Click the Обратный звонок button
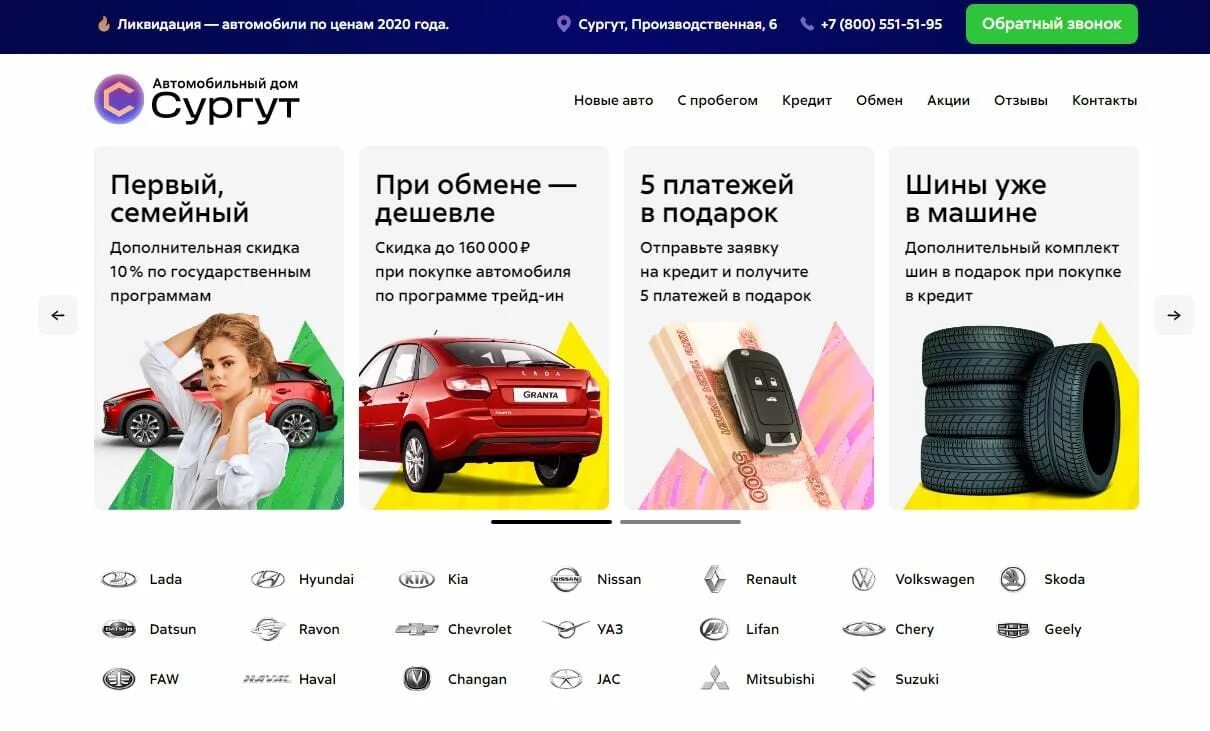The width and height of the screenshot is (1210, 731). click(1052, 24)
